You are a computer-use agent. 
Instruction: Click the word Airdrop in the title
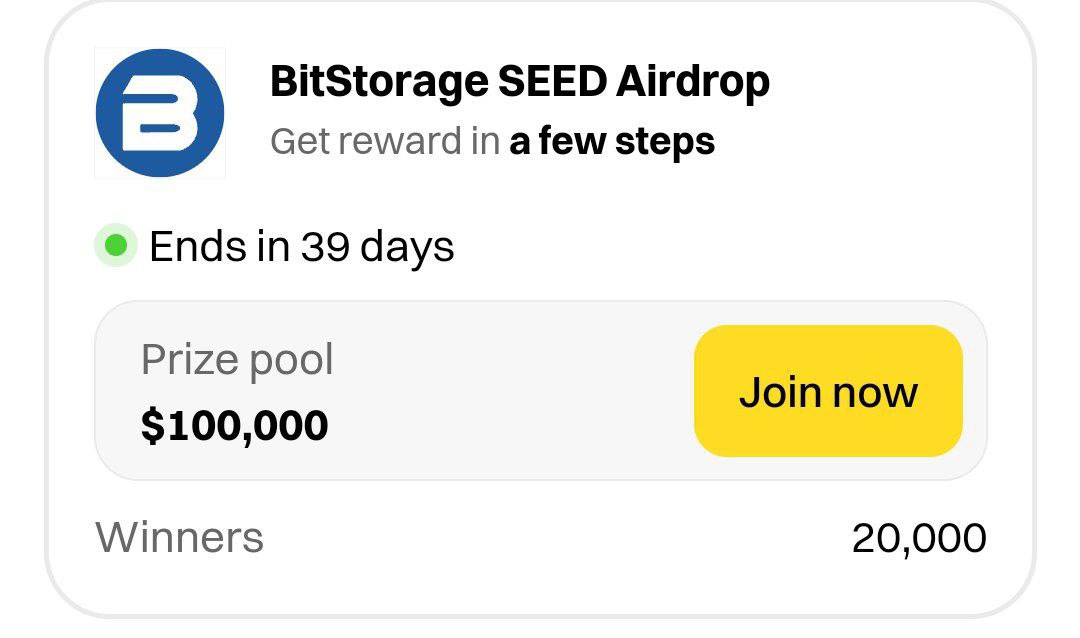tap(693, 82)
